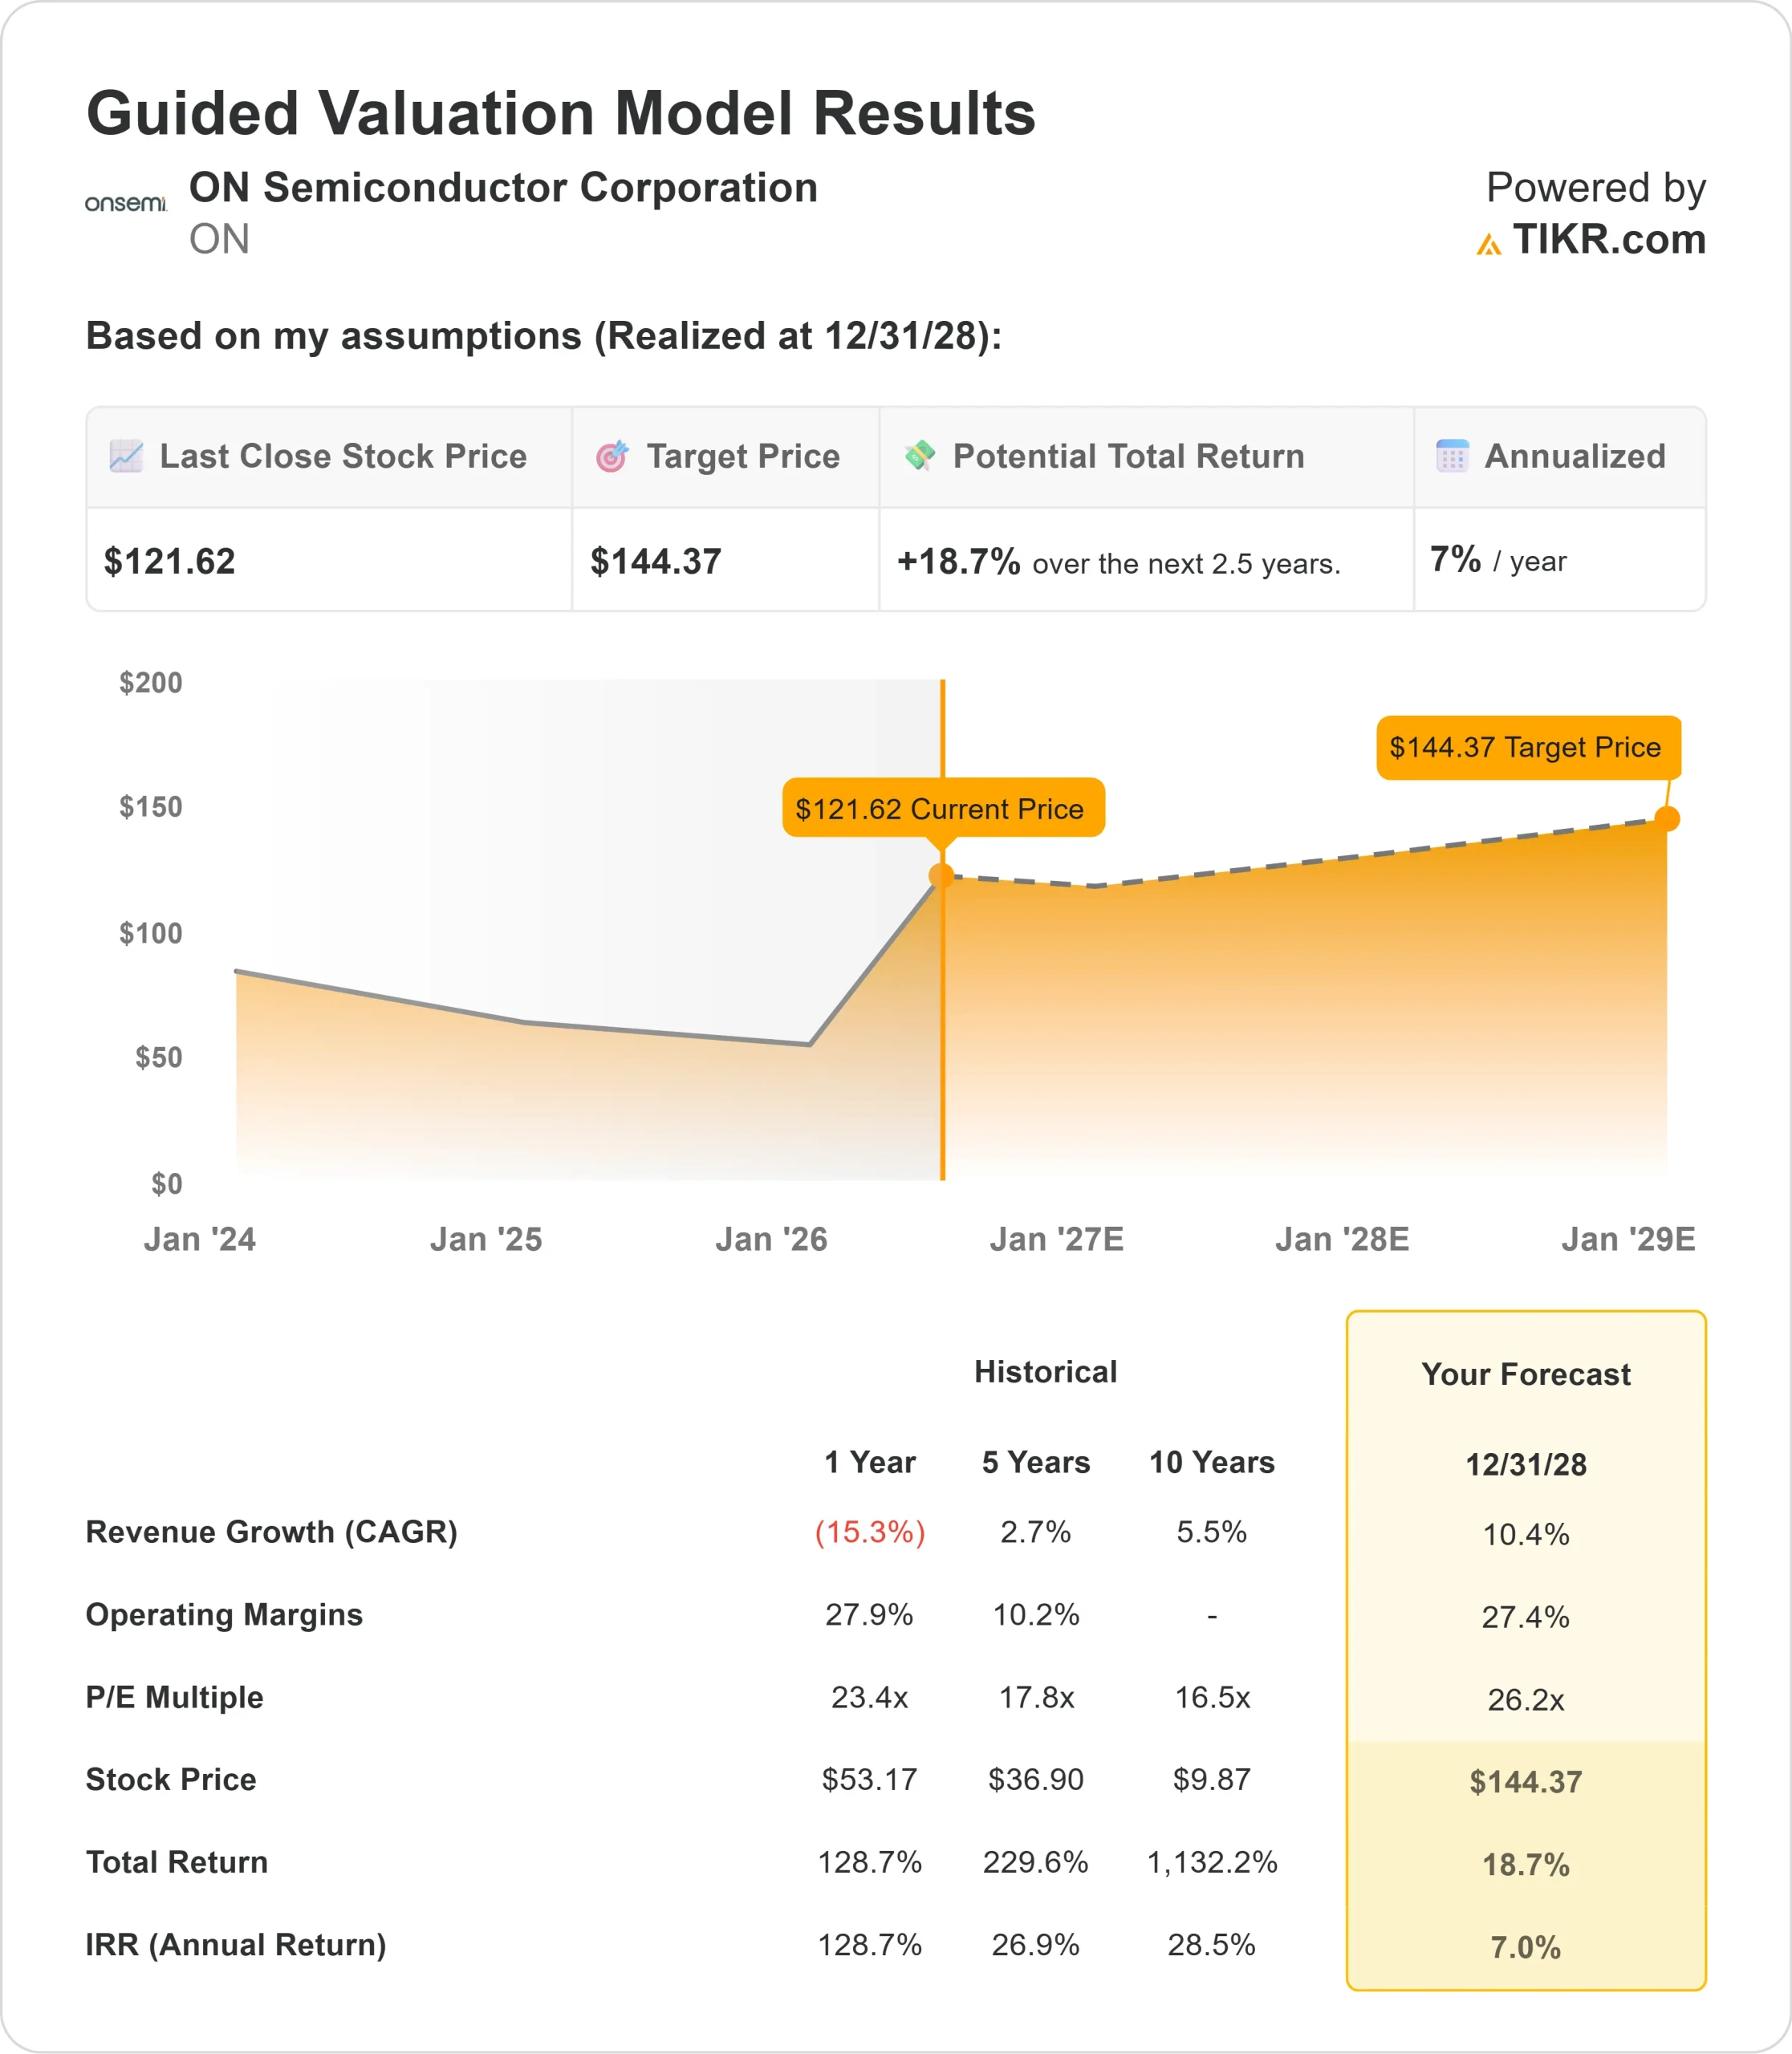This screenshot has width=1792, height=2054.
Task: Click the $53.17 one-year stock price
Action: (870, 1779)
